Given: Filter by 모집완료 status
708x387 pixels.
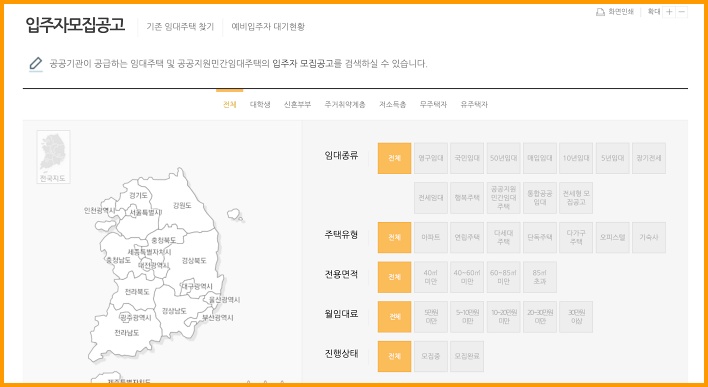Looking at the screenshot, I should pyautogui.click(x=467, y=356).
